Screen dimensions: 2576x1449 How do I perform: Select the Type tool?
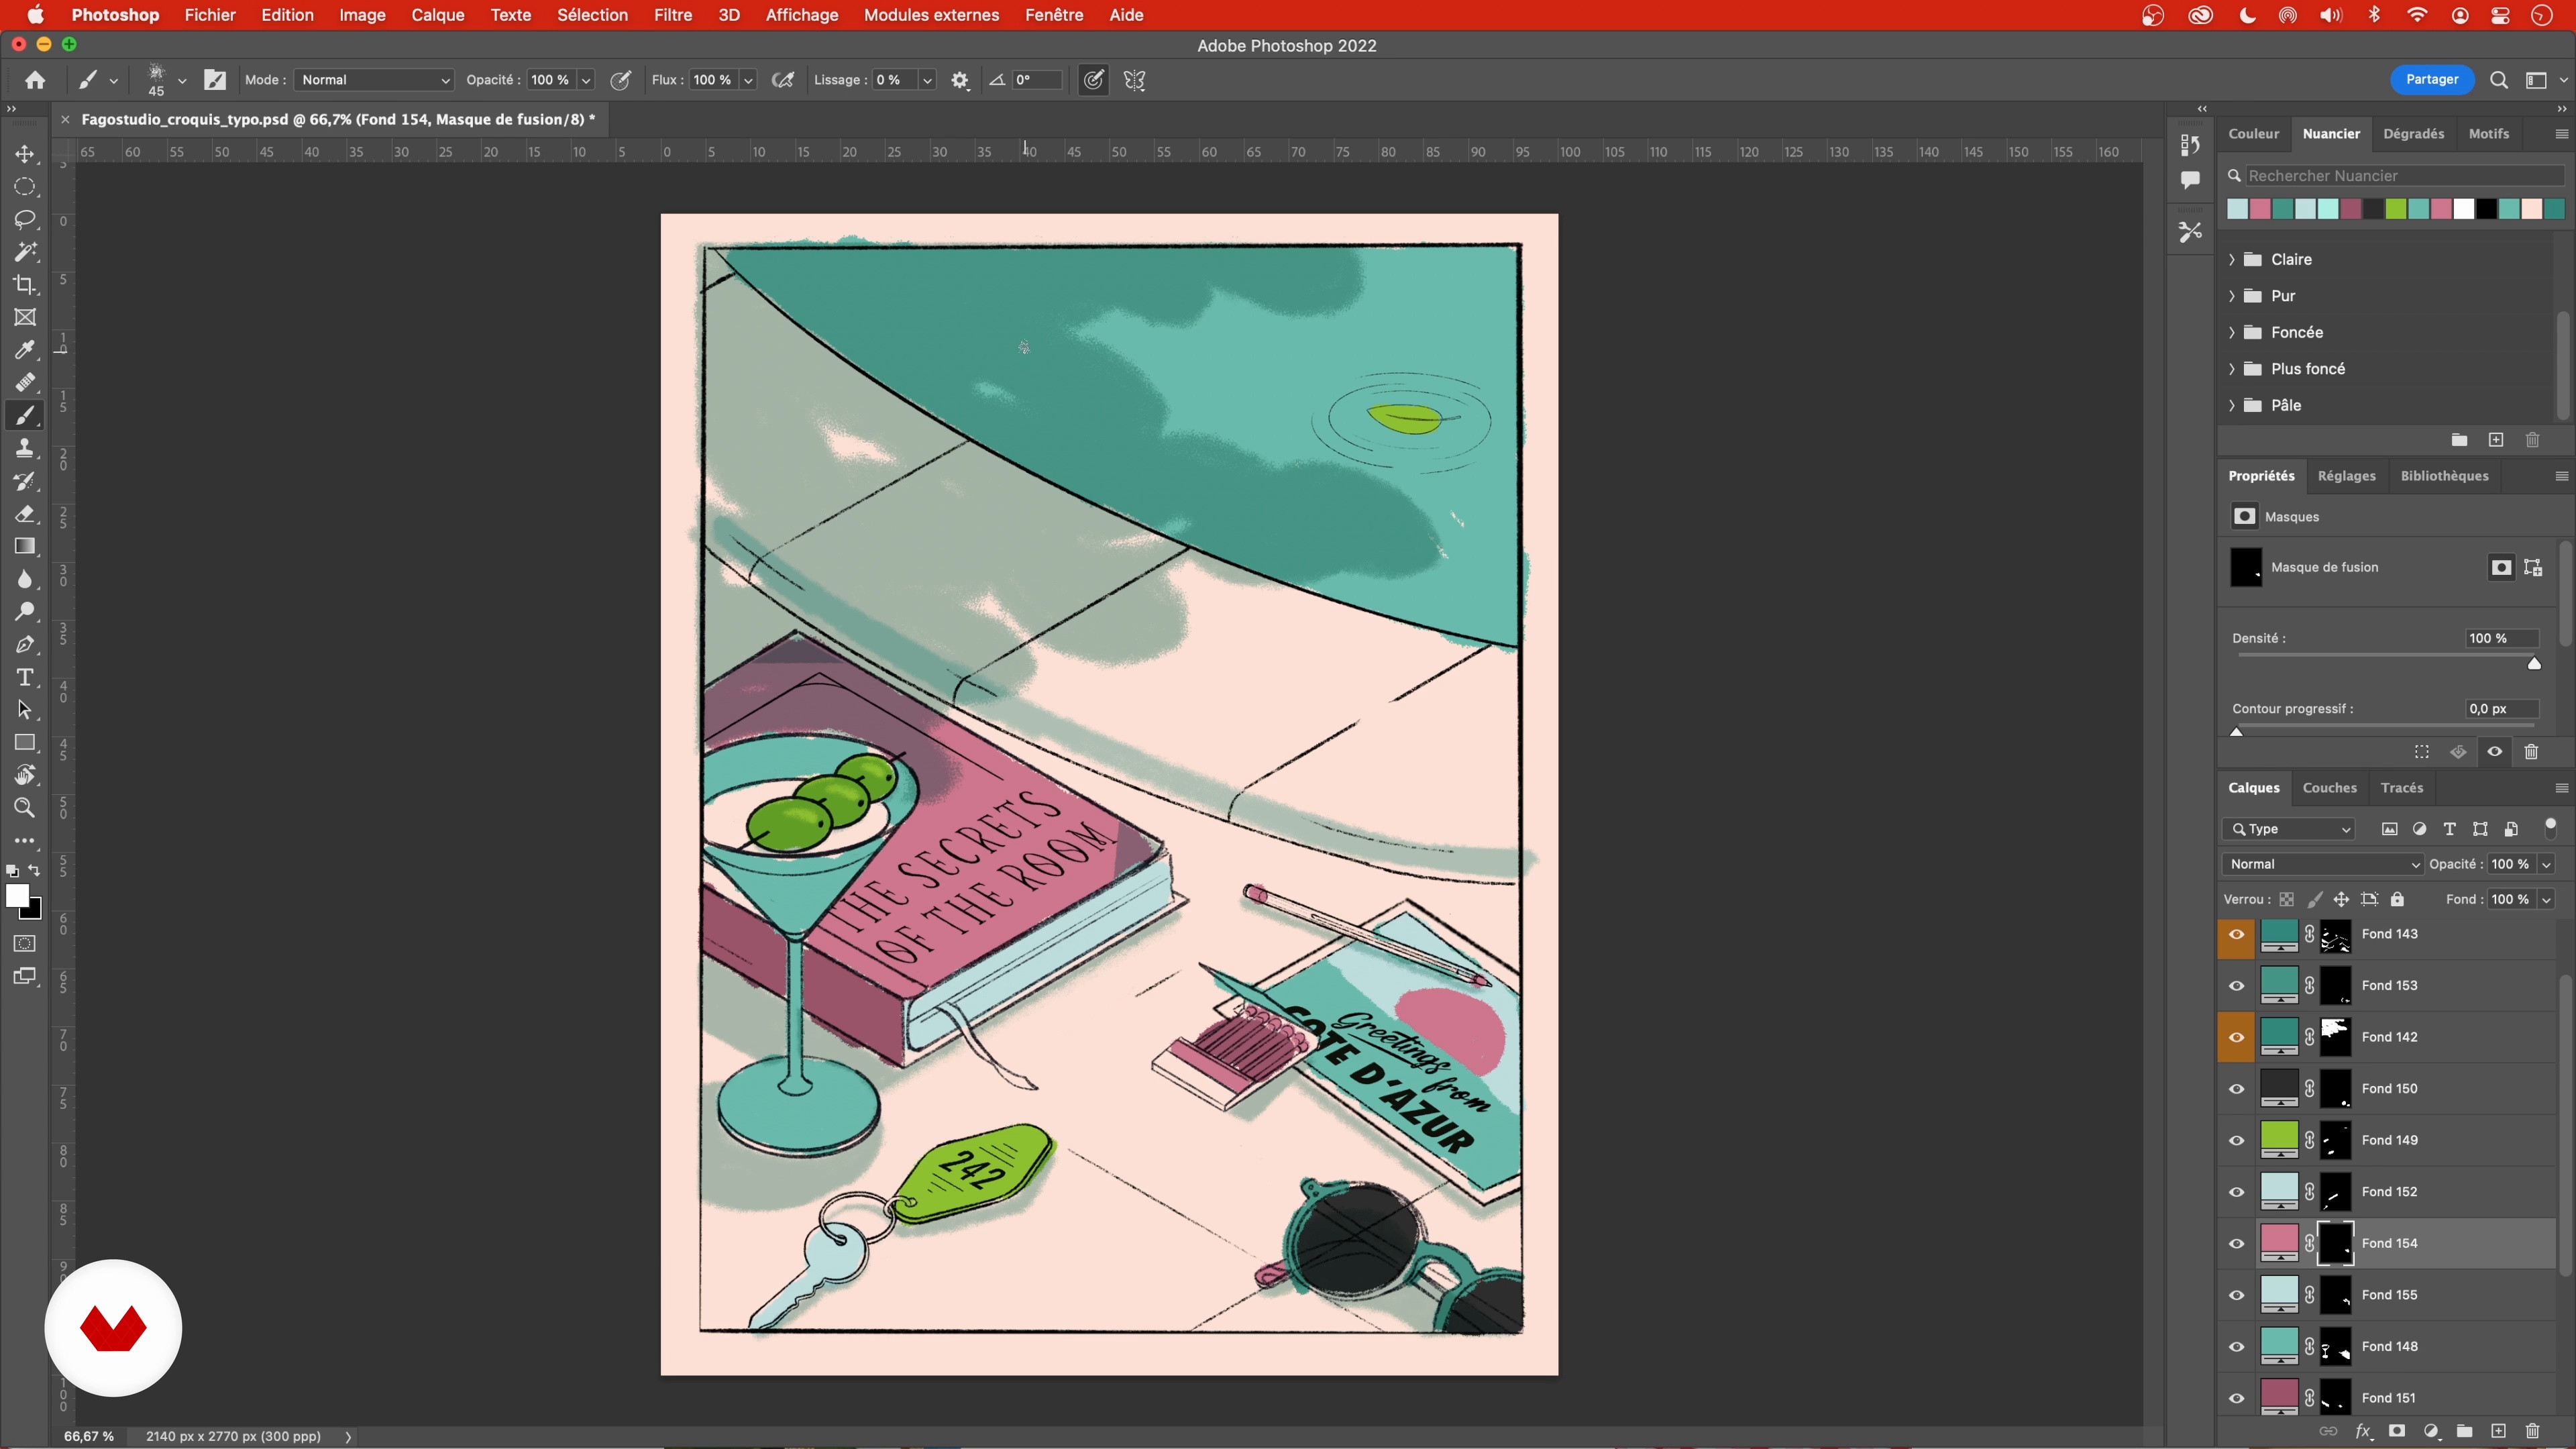tap(25, 677)
